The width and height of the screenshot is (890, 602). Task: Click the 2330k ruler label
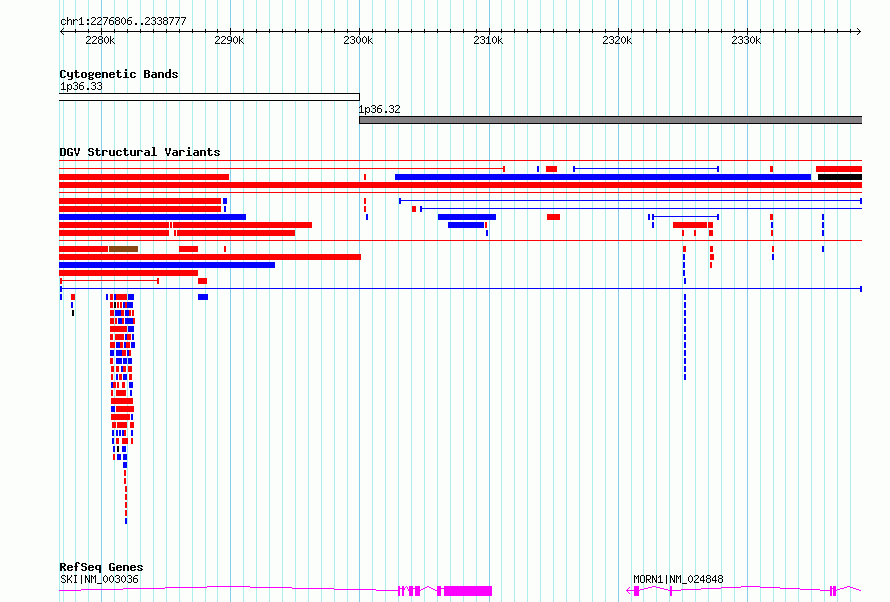tap(746, 40)
